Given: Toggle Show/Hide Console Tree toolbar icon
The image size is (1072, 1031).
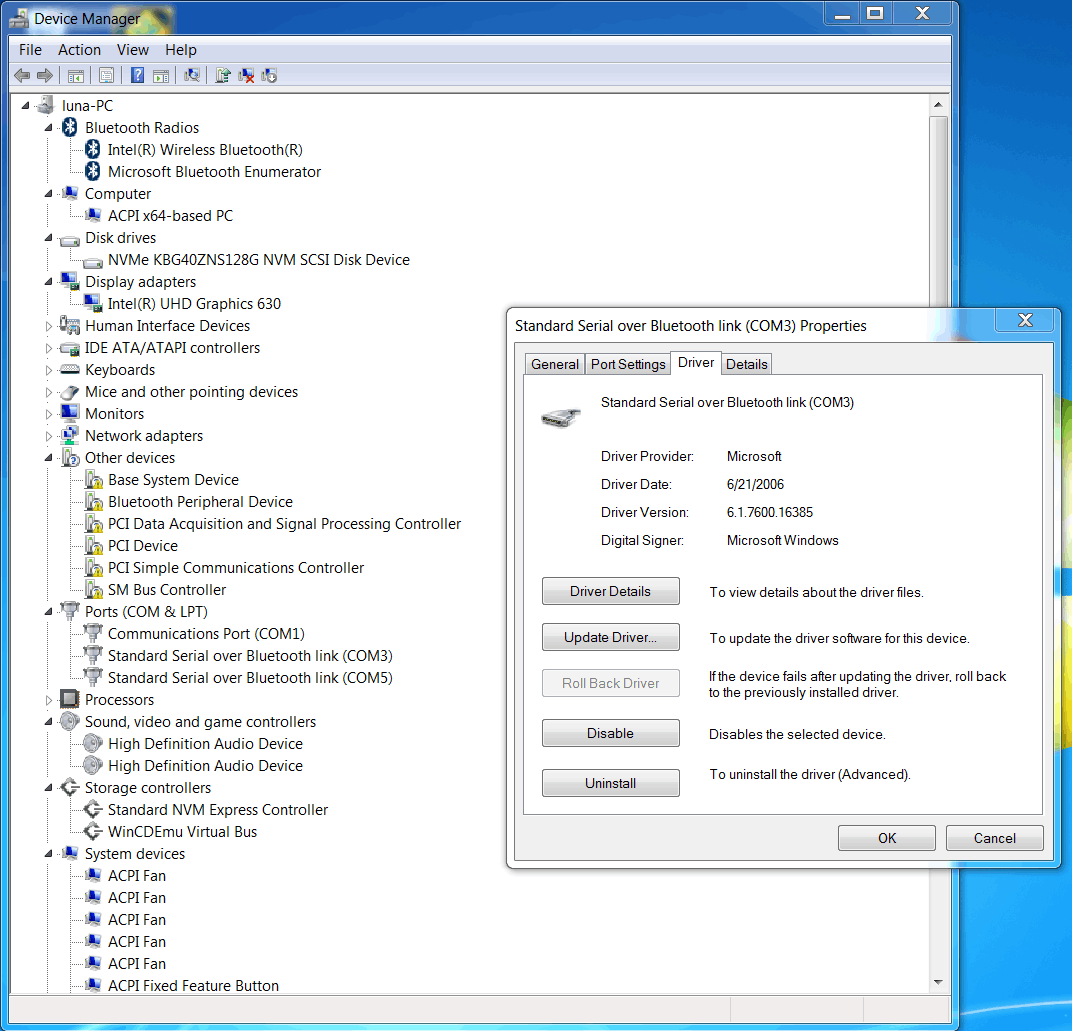Looking at the screenshot, I should pyautogui.click(x=76, y=75).
